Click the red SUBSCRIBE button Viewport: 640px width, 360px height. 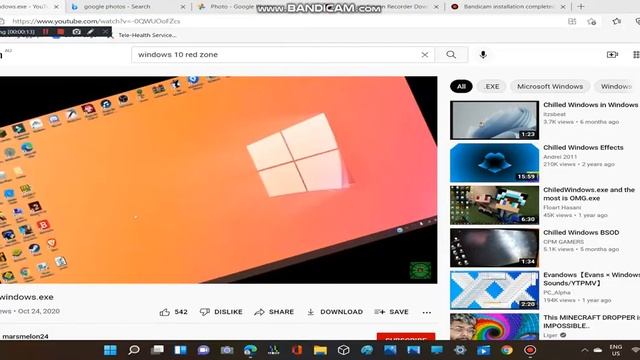(406, 337)
